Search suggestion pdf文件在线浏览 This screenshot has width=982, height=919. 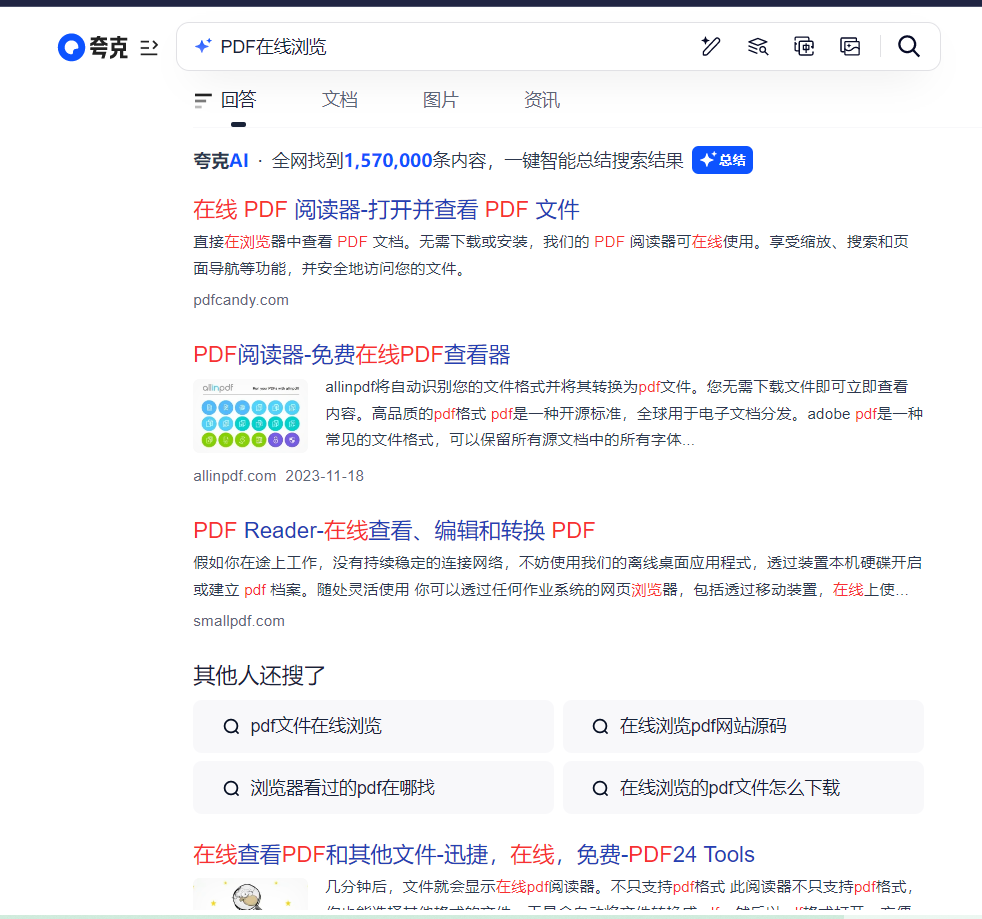tap(373, 727)
